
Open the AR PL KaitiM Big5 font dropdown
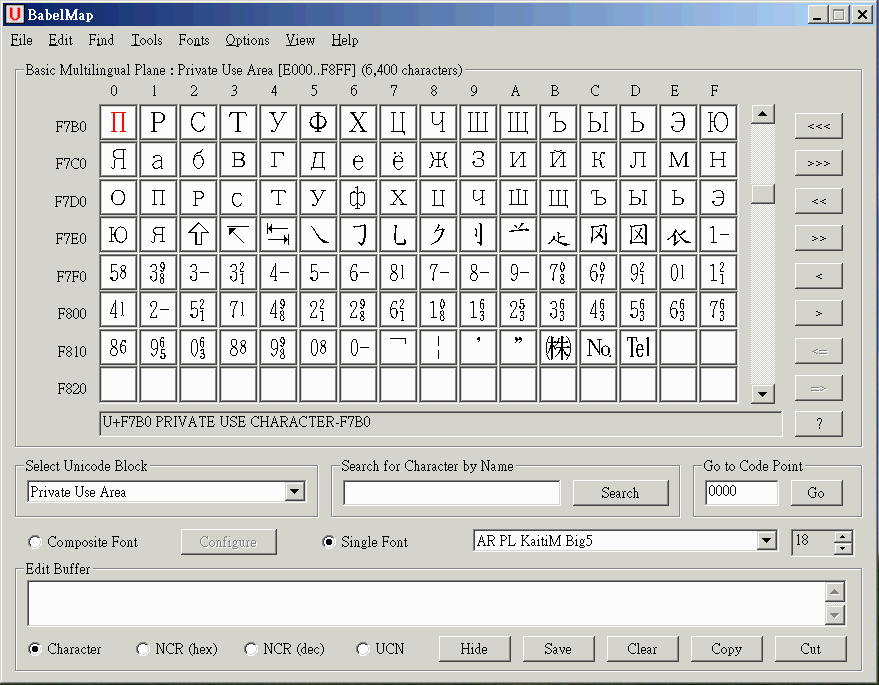[x=766, y=541]
